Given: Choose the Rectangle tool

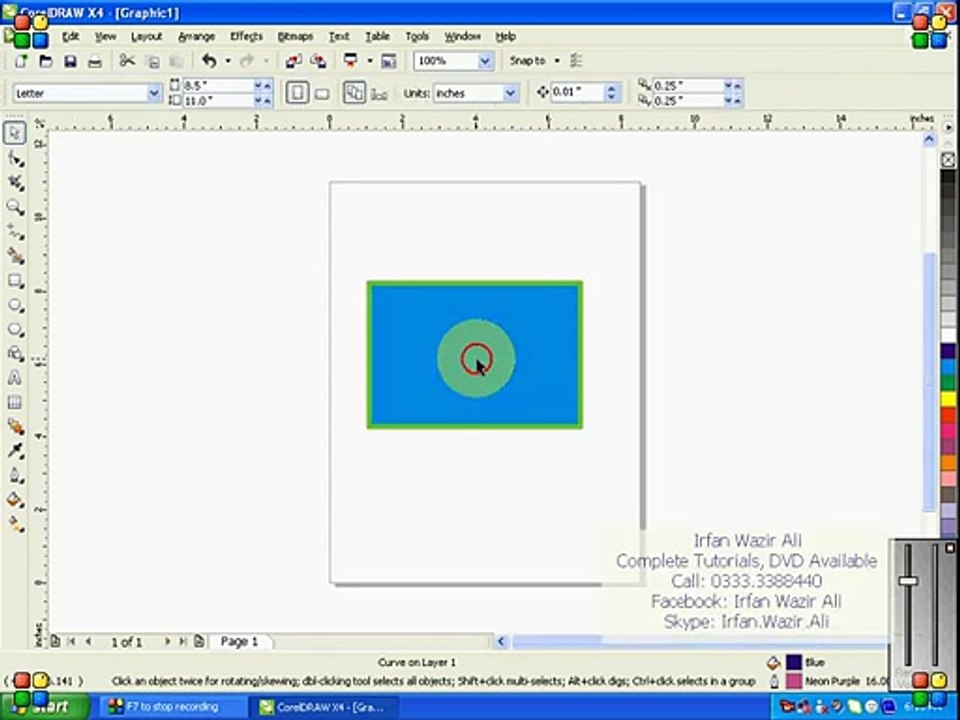Looking at the screenshot, I should click(15, 280).
